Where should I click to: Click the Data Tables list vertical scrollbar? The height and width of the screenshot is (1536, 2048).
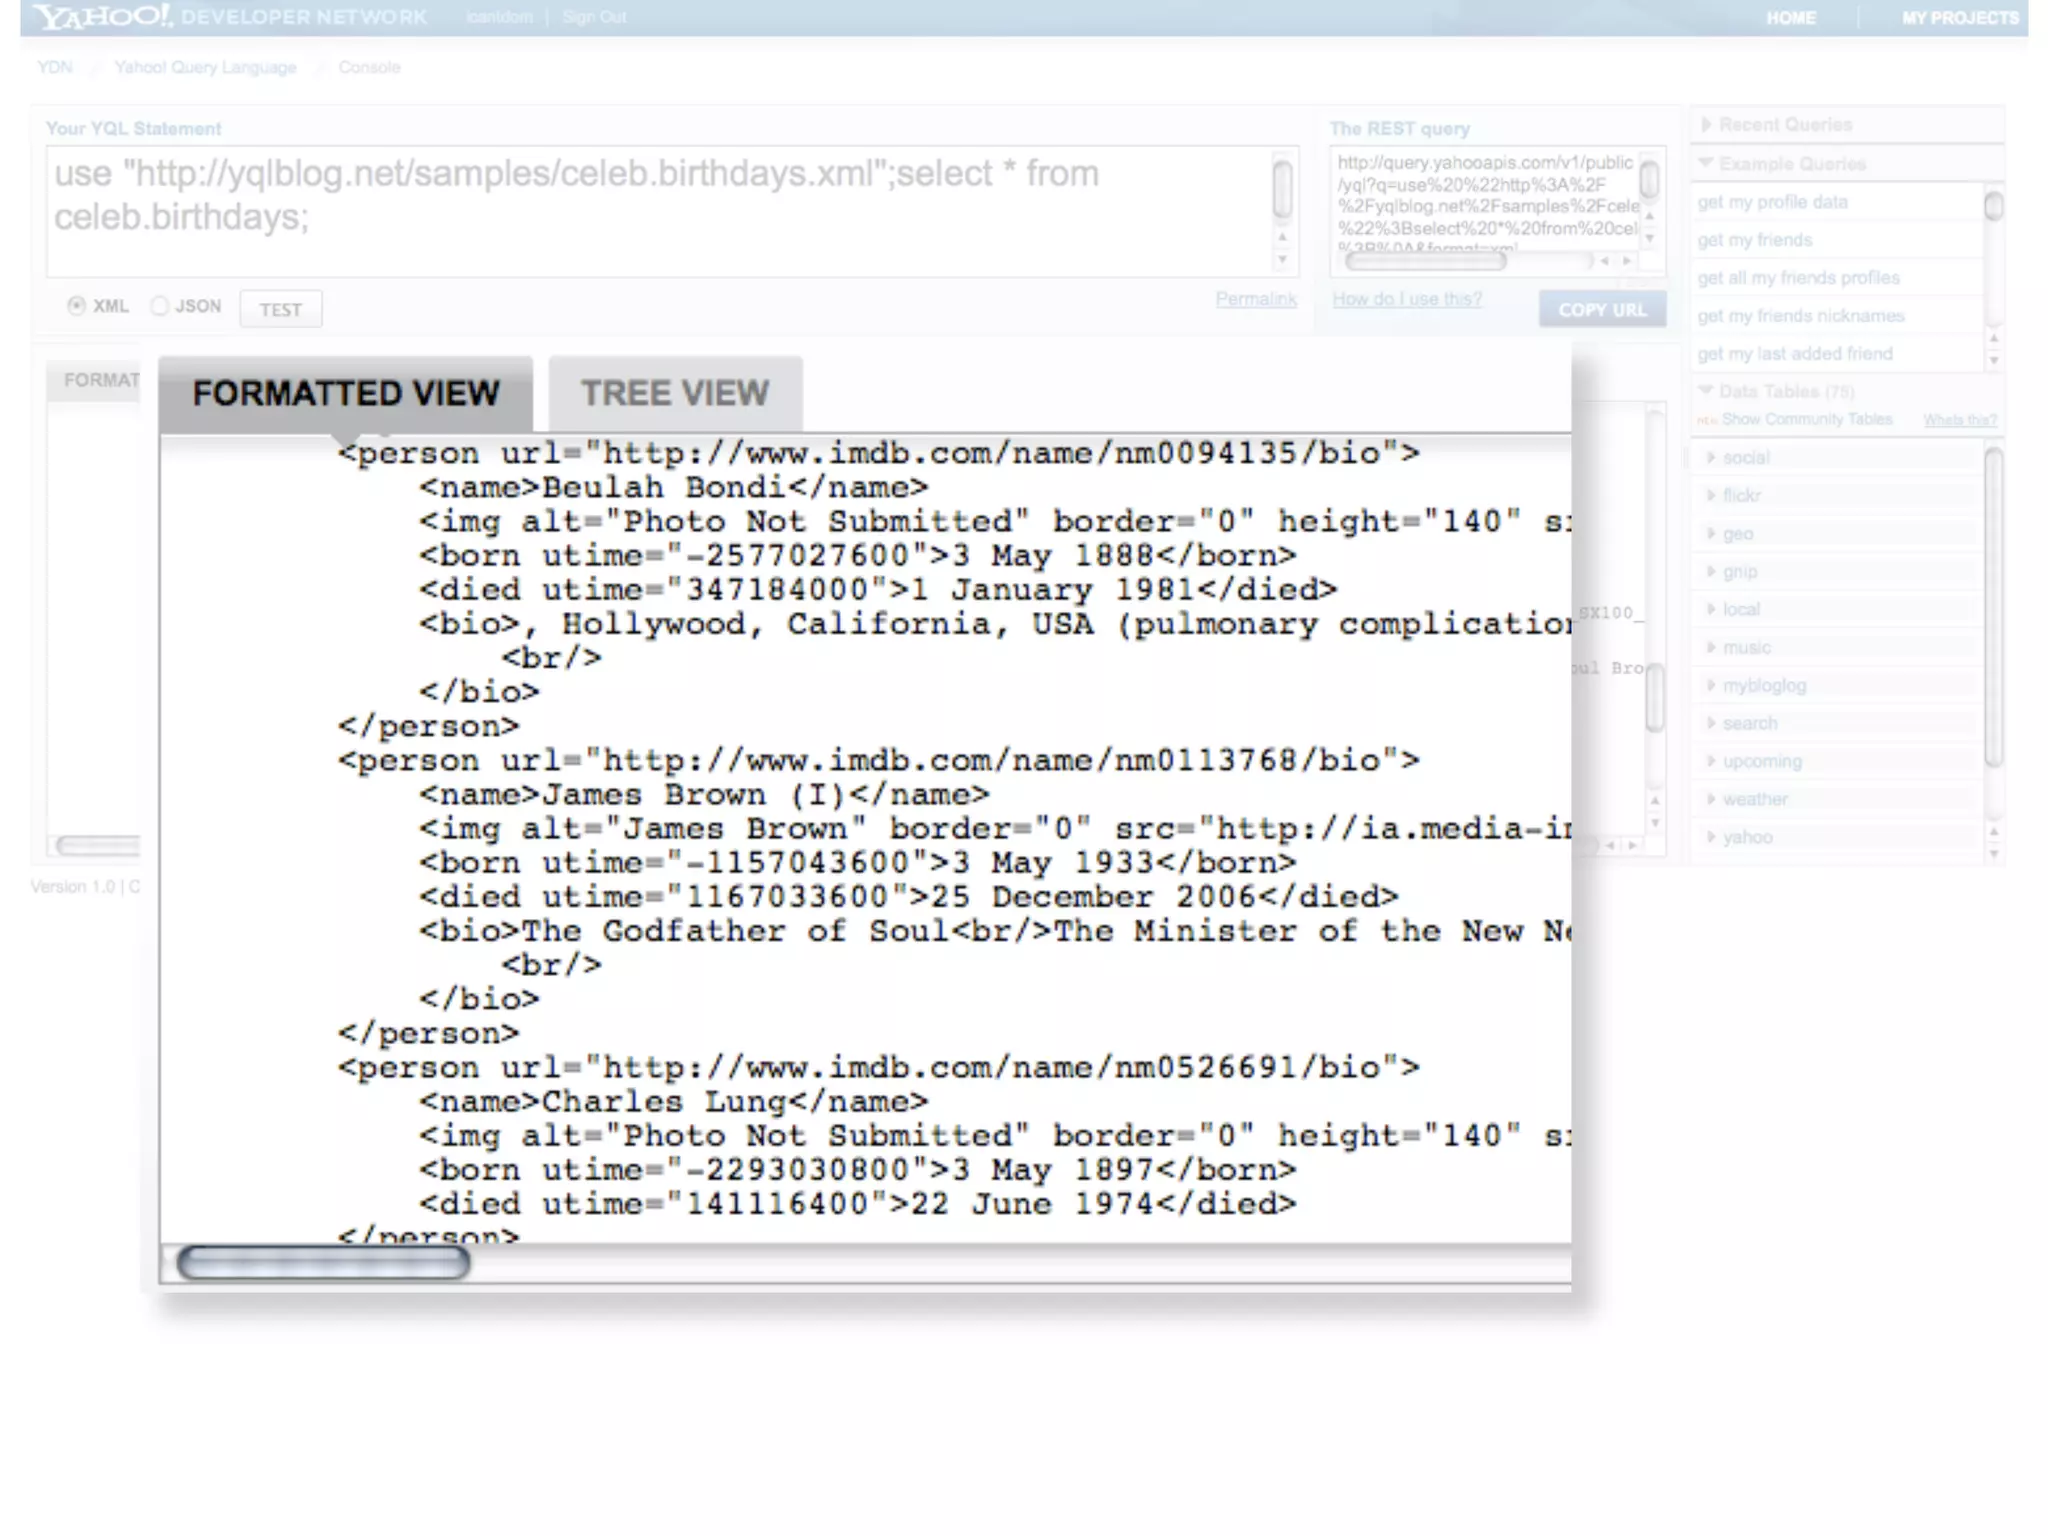[1993, 607]
